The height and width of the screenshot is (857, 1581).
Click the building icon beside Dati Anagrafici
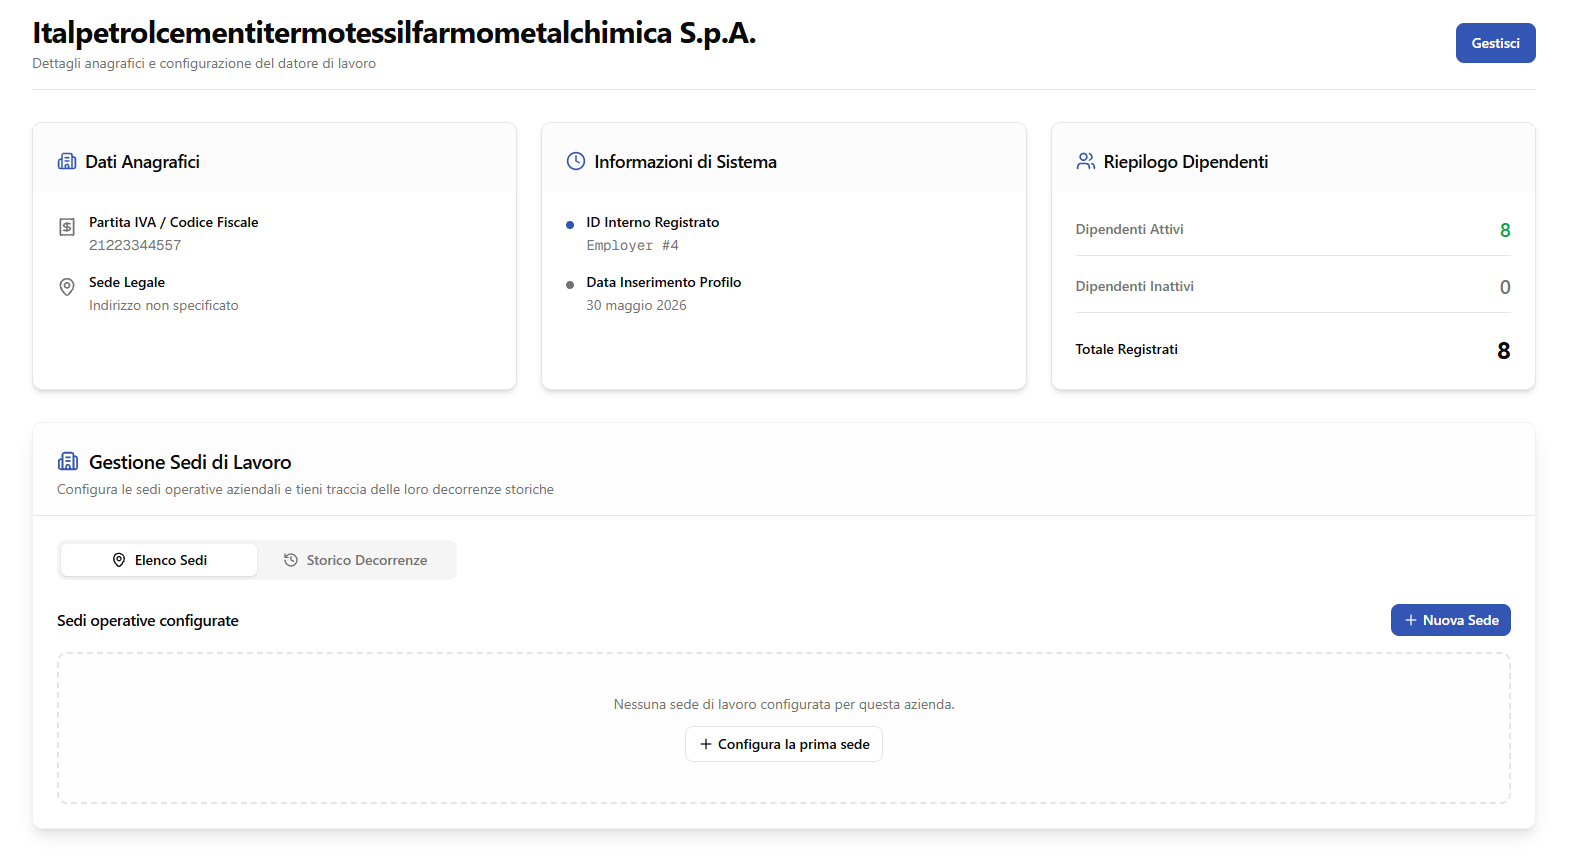pos(67,161)
